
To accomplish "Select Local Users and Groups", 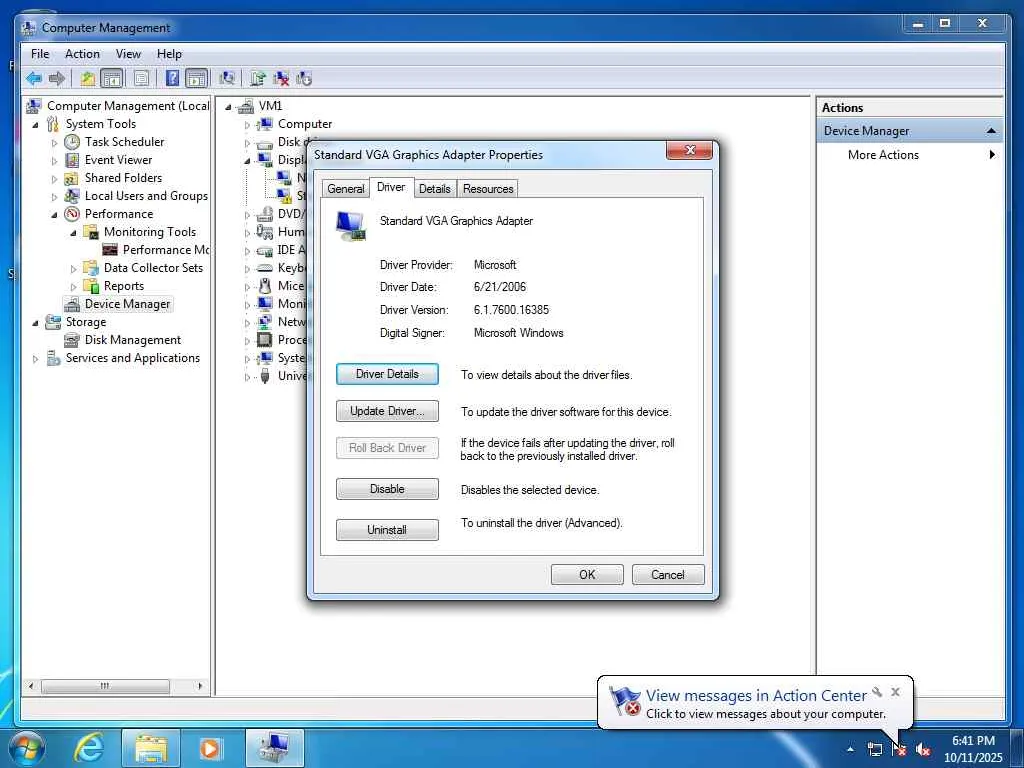I will click(146, 196).
